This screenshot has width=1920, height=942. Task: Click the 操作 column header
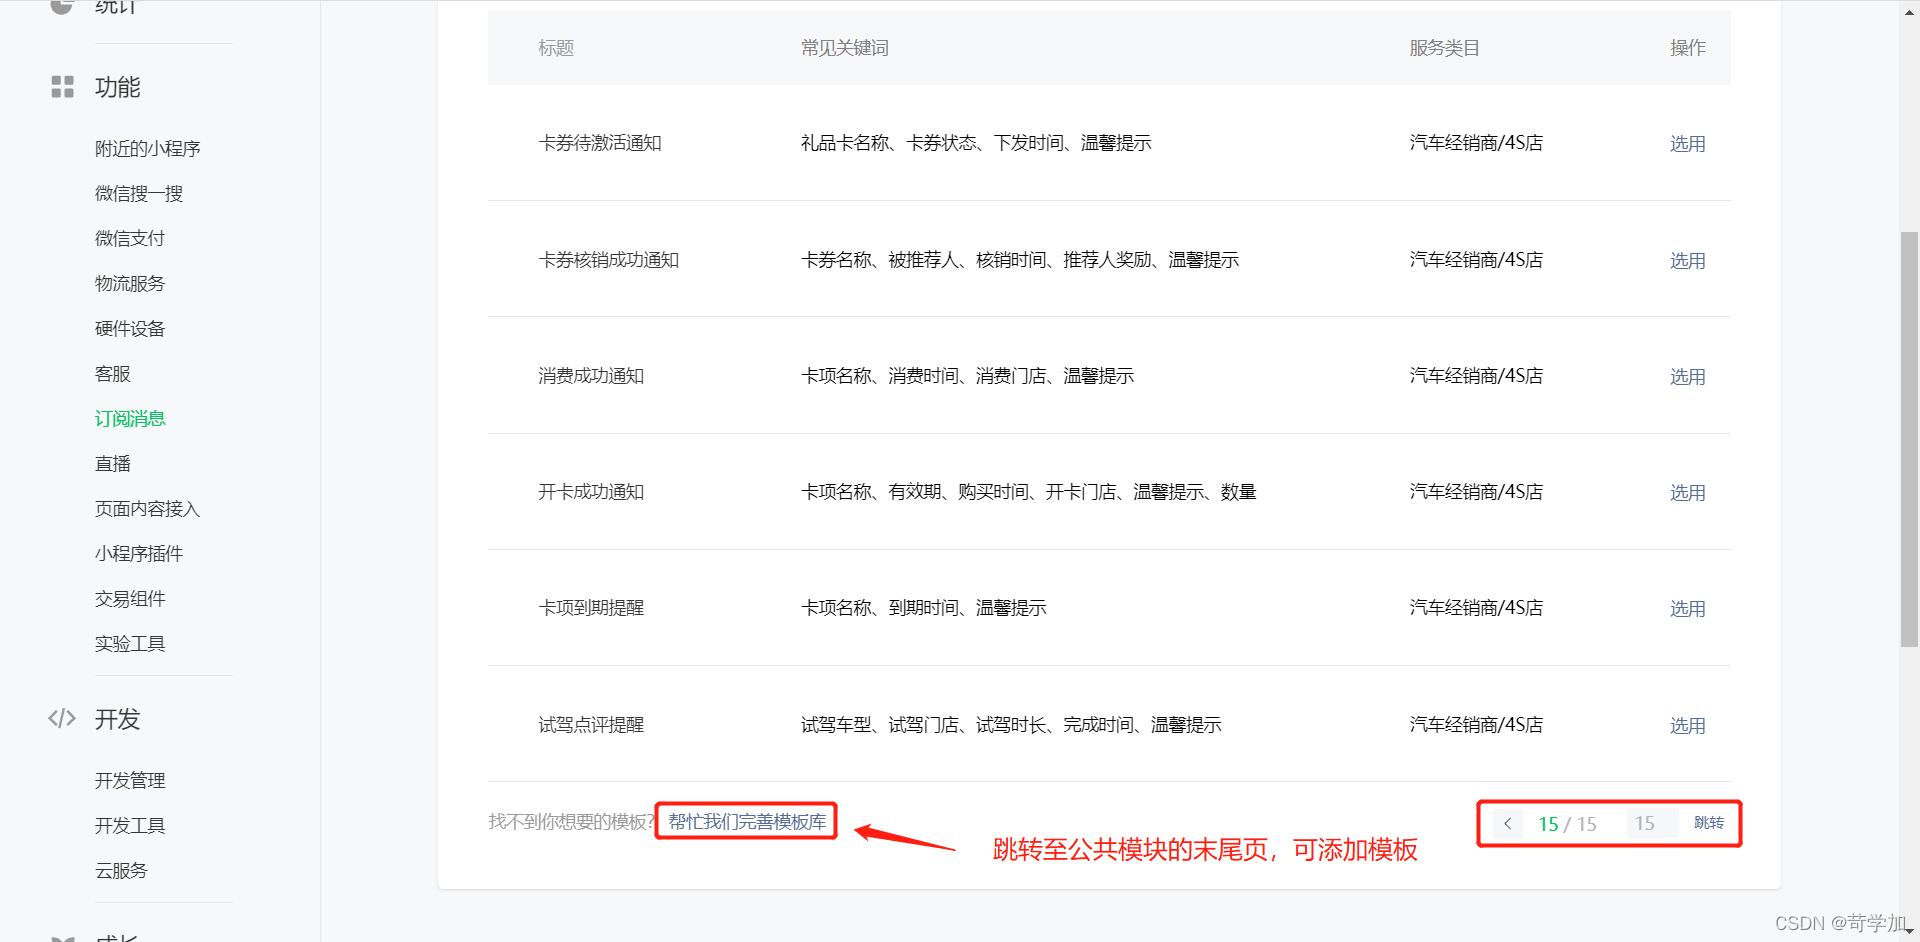[x=1688, y=48]
